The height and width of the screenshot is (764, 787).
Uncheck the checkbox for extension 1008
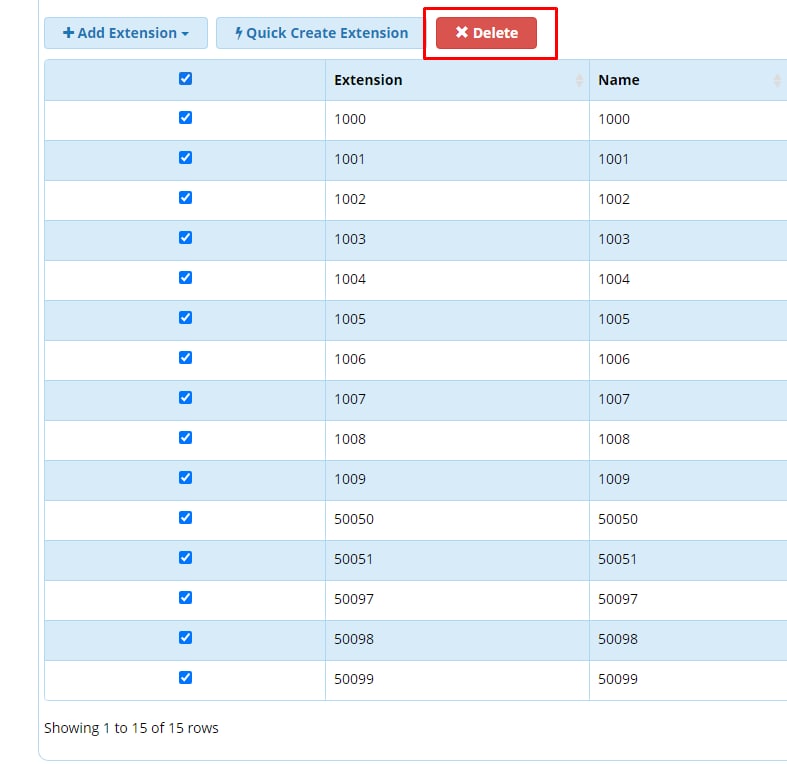pyautogui.click(x=185, y=437)
